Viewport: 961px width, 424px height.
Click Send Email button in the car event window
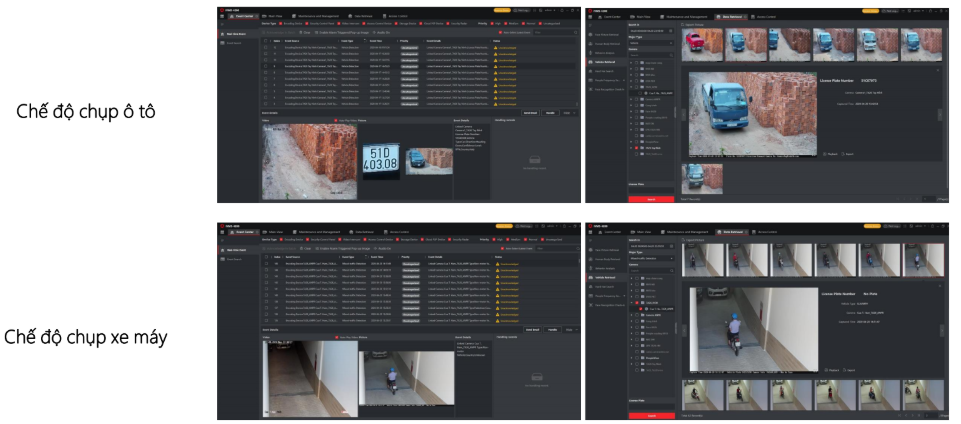[531, 113]
